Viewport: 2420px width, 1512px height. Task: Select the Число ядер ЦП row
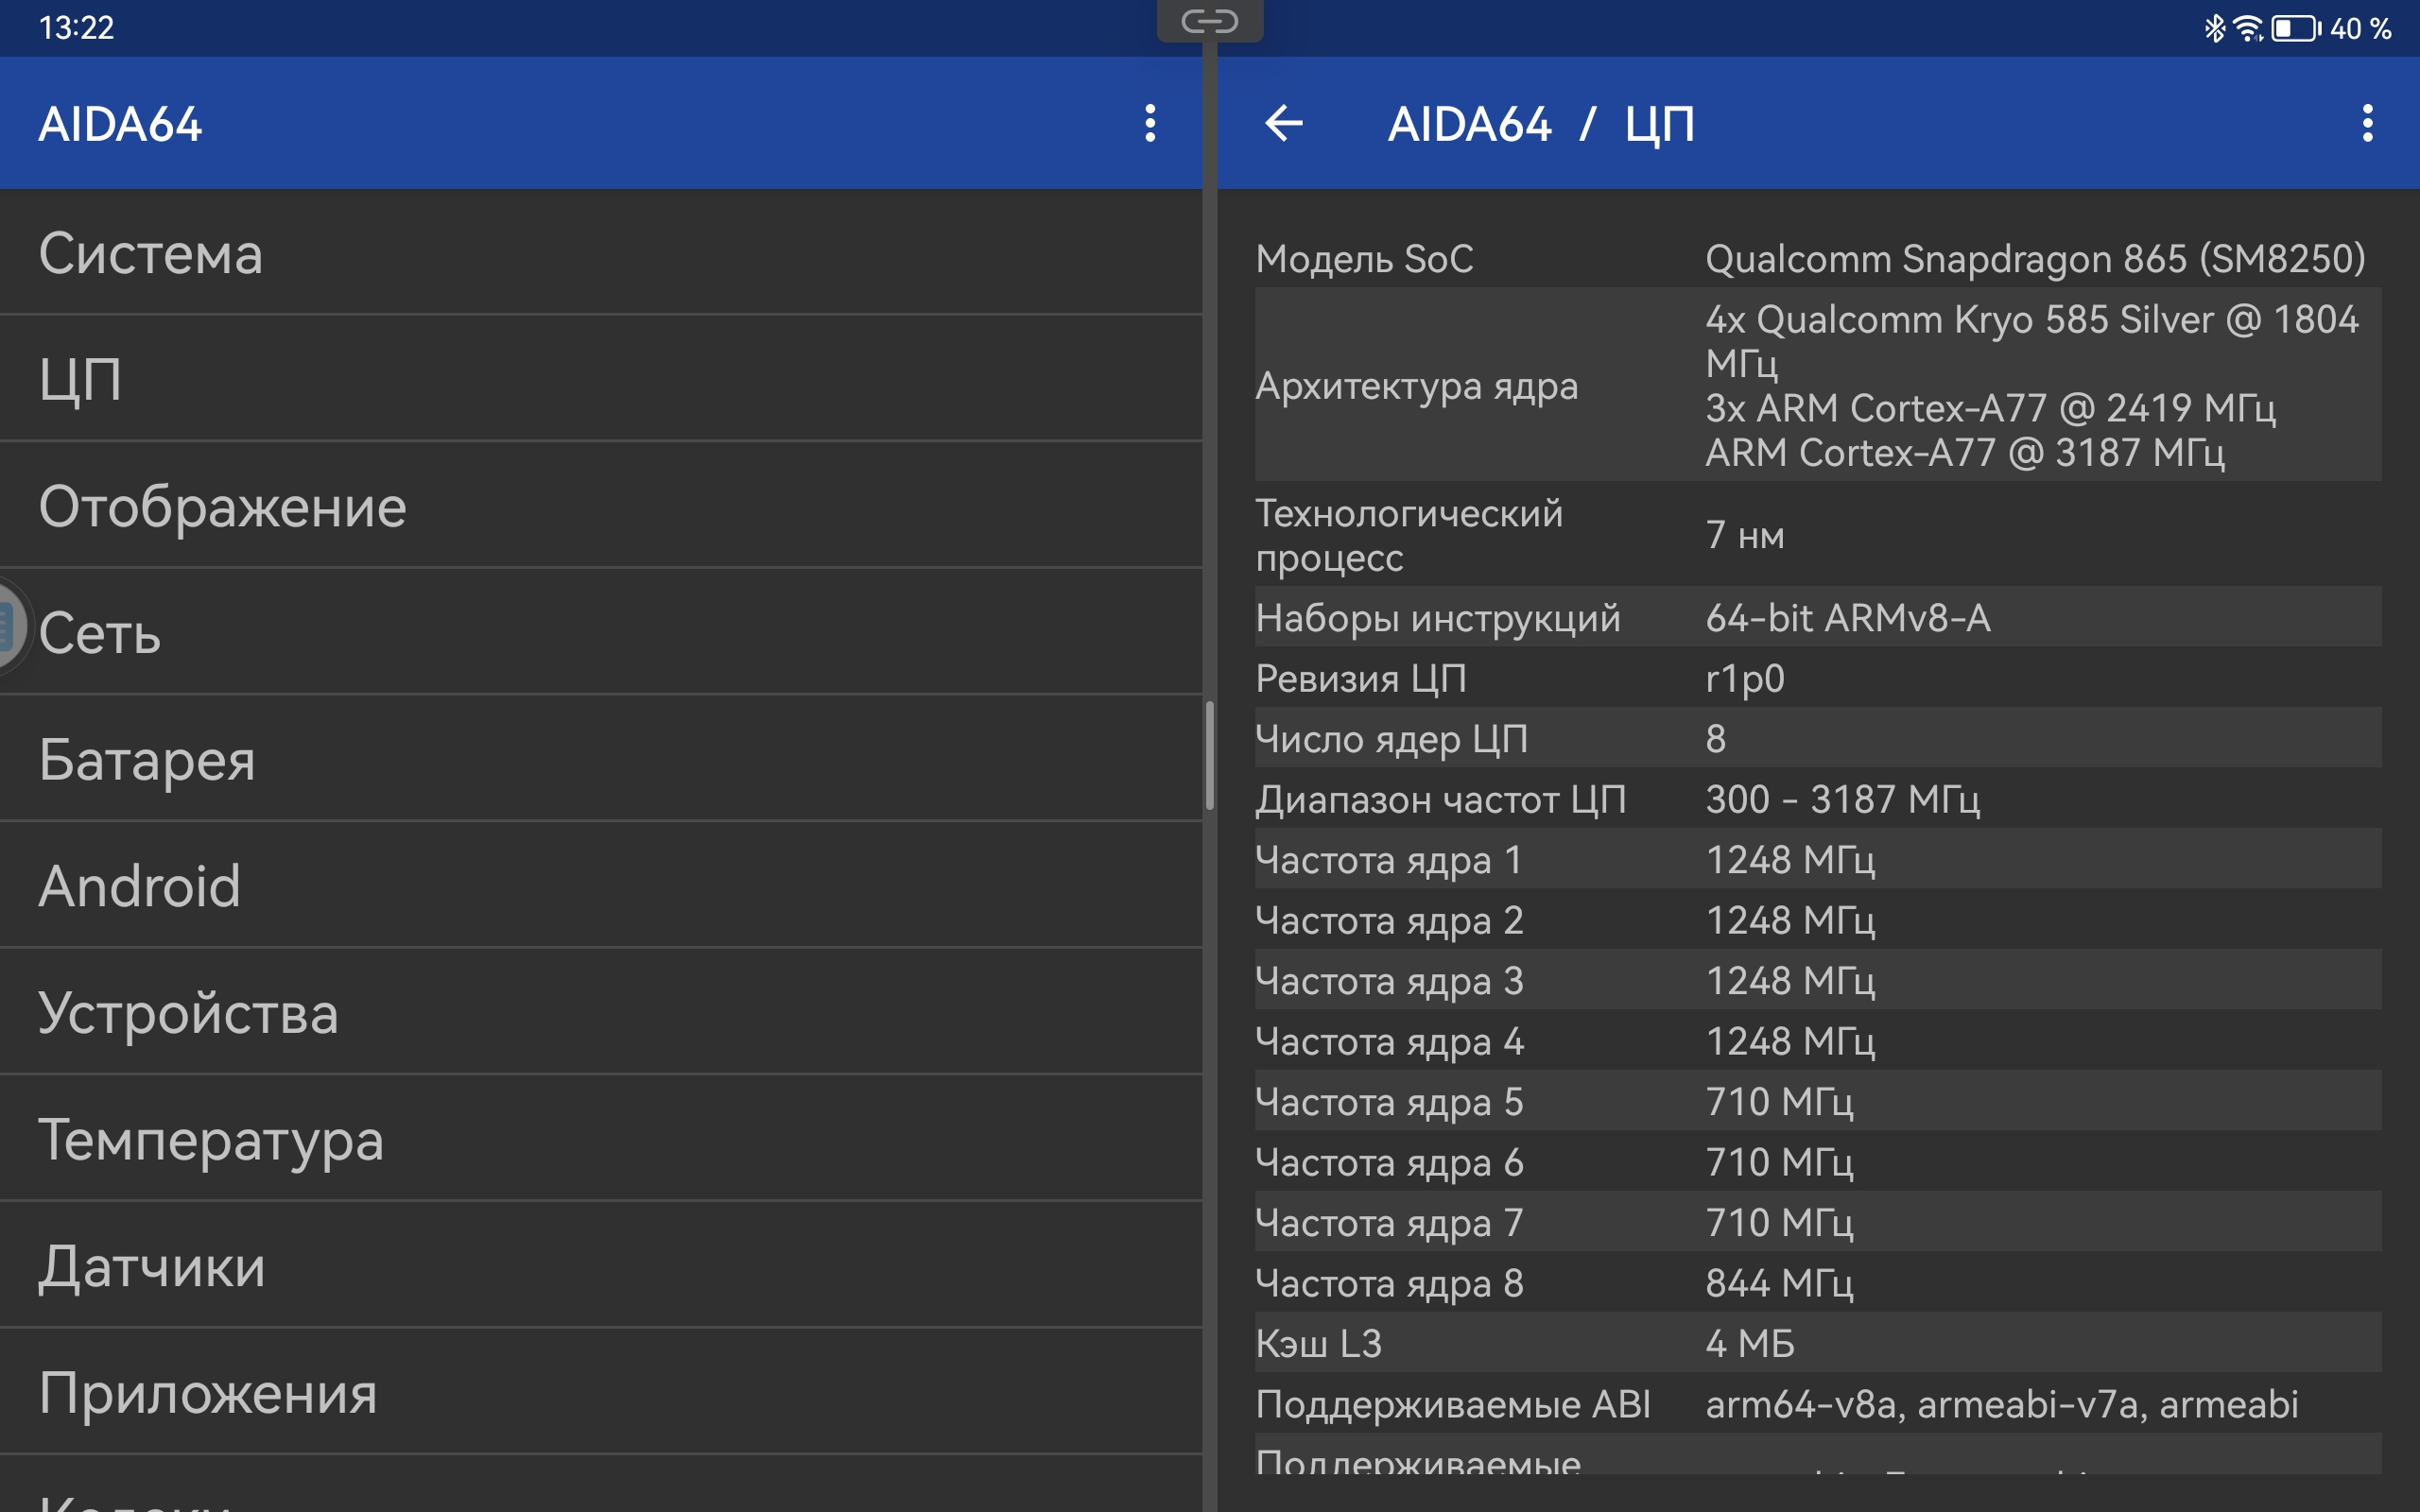point(1818,738)
